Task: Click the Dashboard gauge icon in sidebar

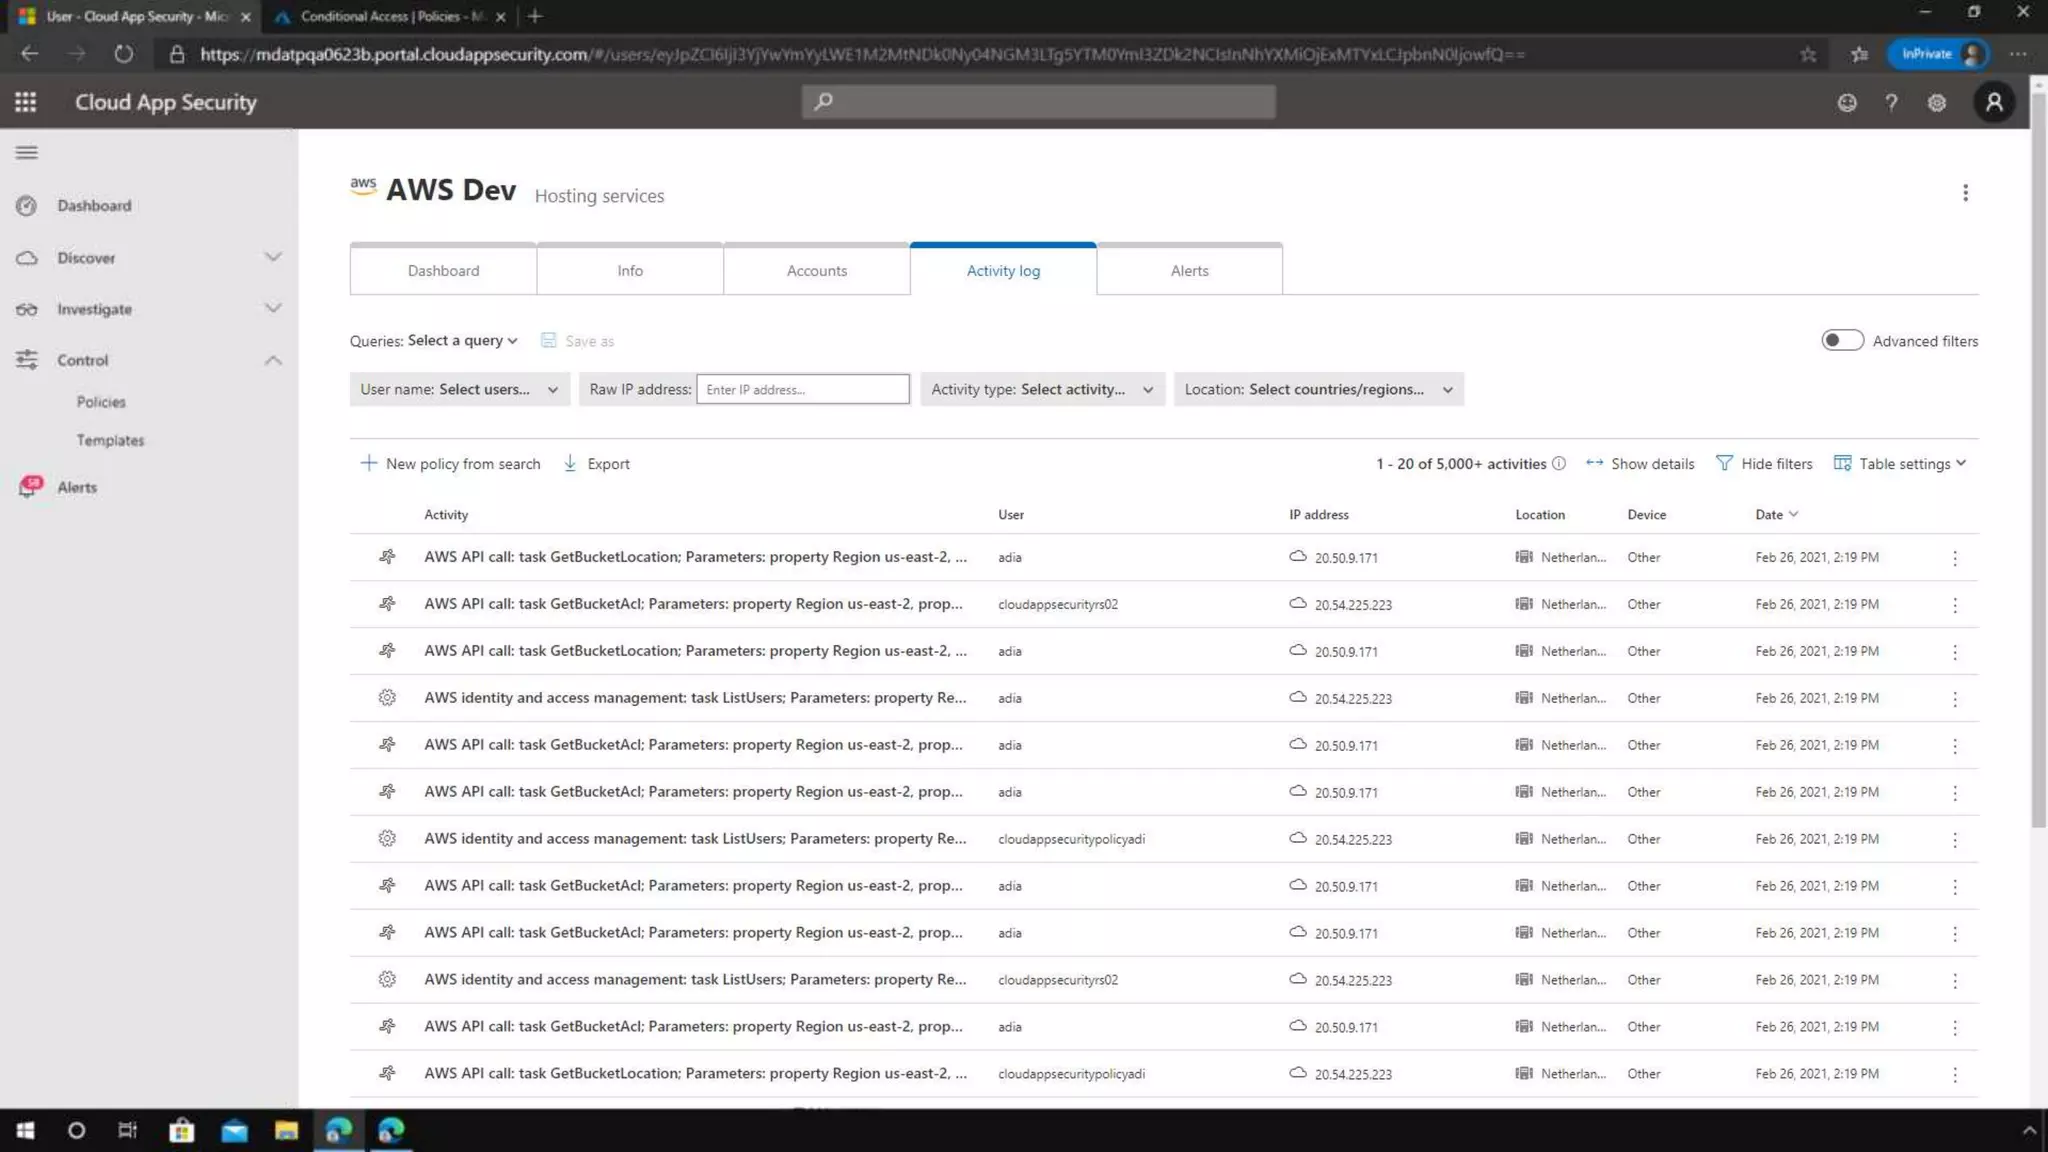Action: (27, 206)
